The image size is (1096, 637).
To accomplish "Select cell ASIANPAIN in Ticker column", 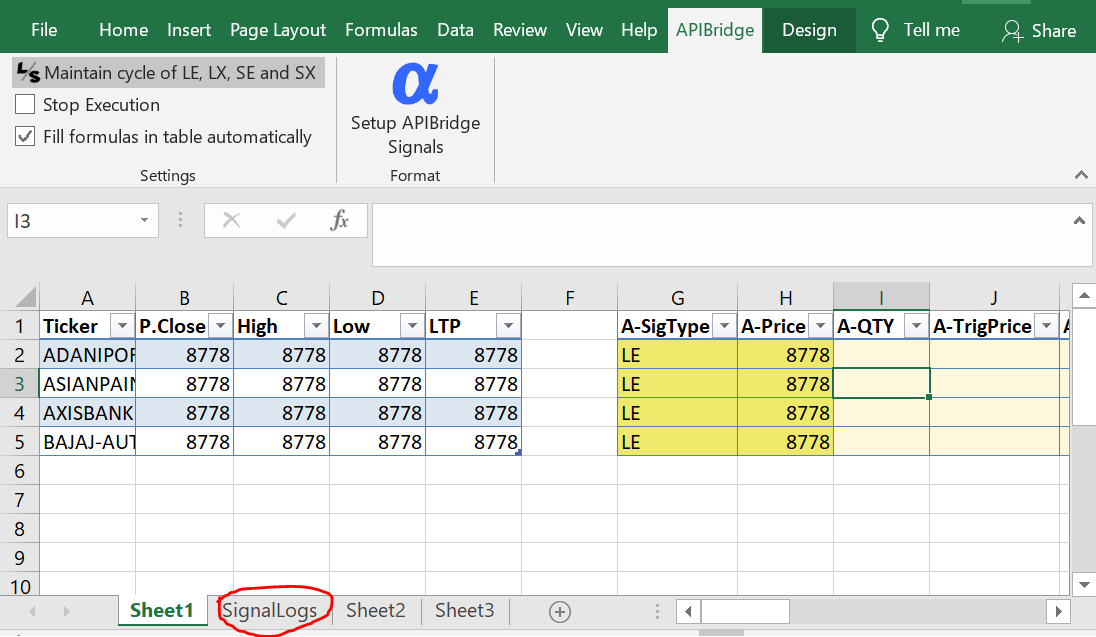I will 88,384.
